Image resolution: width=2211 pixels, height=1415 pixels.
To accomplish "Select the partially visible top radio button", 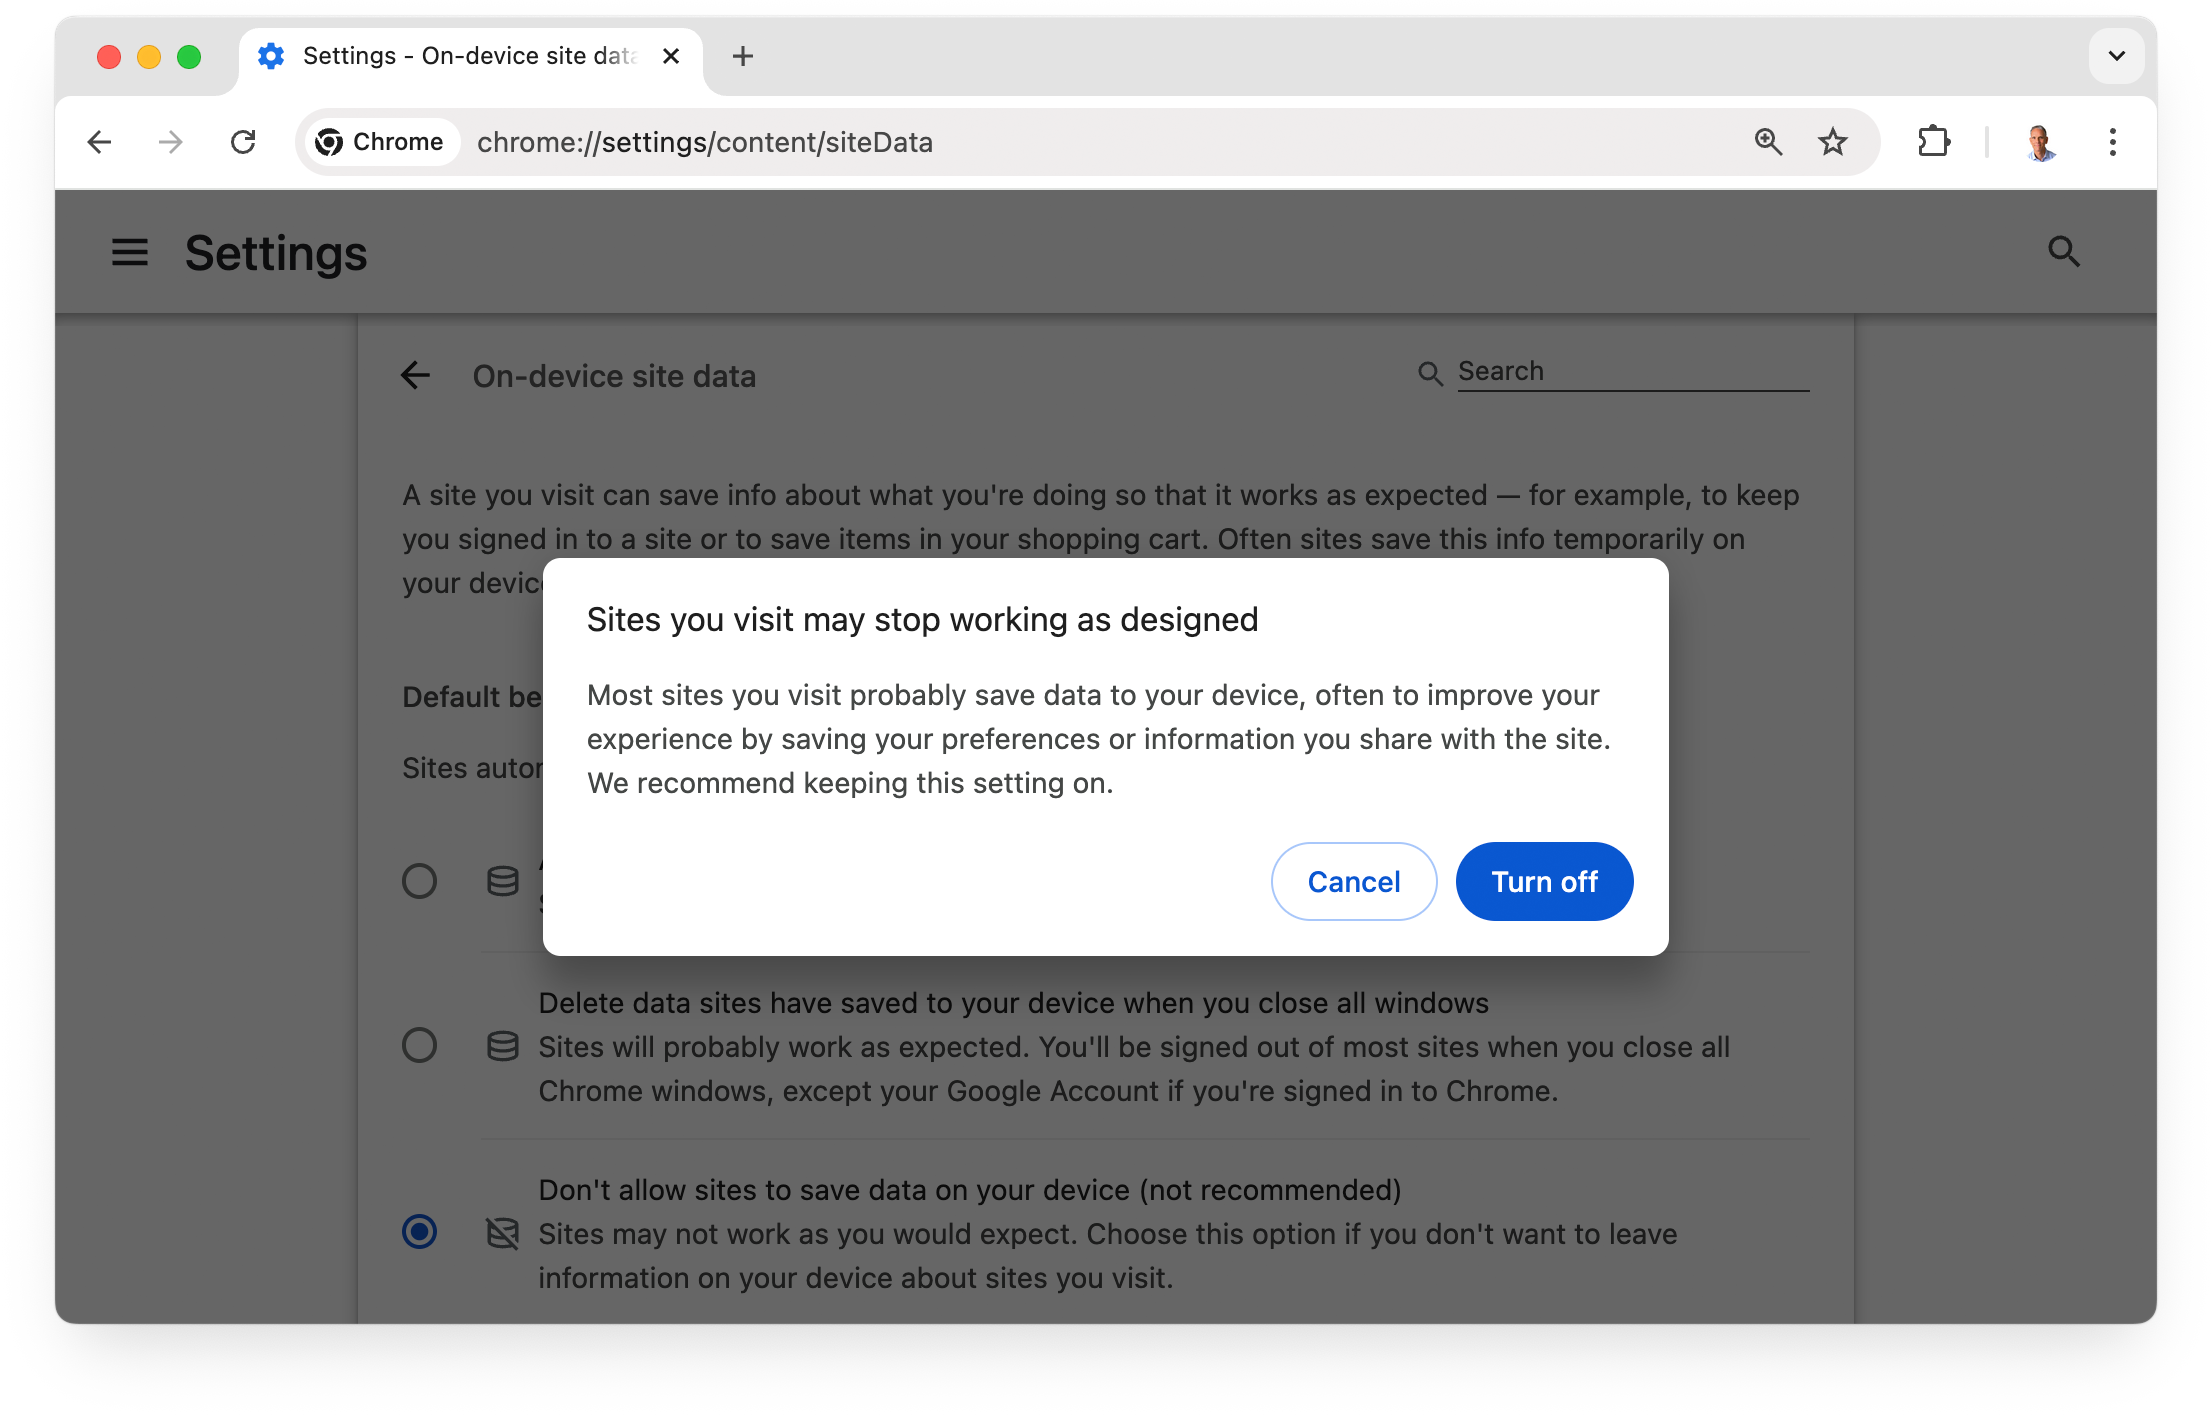I will (x=419, y=878).
